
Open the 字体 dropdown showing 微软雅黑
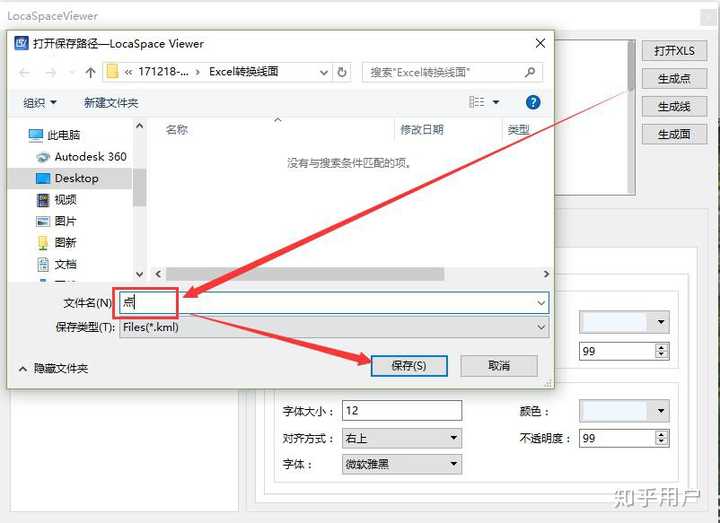402,464
